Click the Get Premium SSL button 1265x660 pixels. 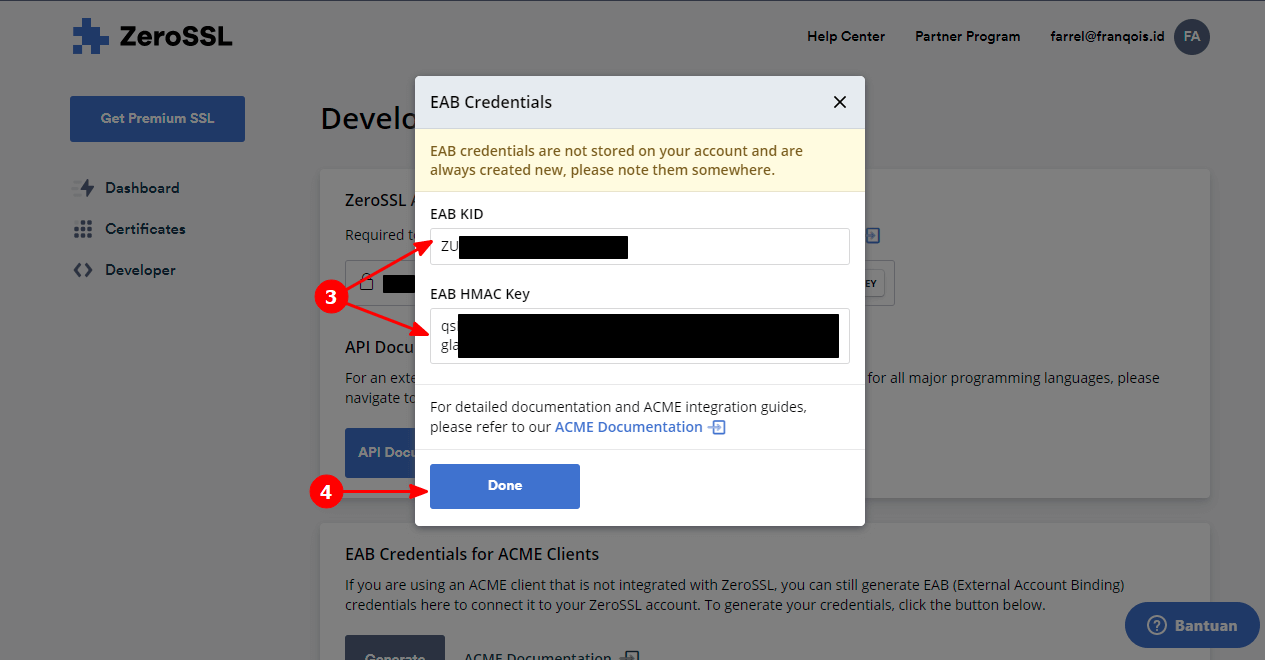pos(157,119)
